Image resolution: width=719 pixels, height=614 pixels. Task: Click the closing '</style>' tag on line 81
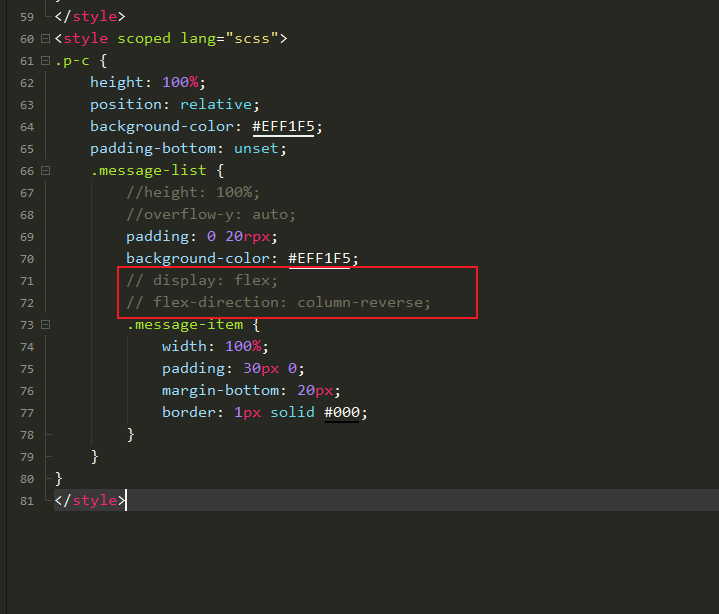click(x=89, y=500)
